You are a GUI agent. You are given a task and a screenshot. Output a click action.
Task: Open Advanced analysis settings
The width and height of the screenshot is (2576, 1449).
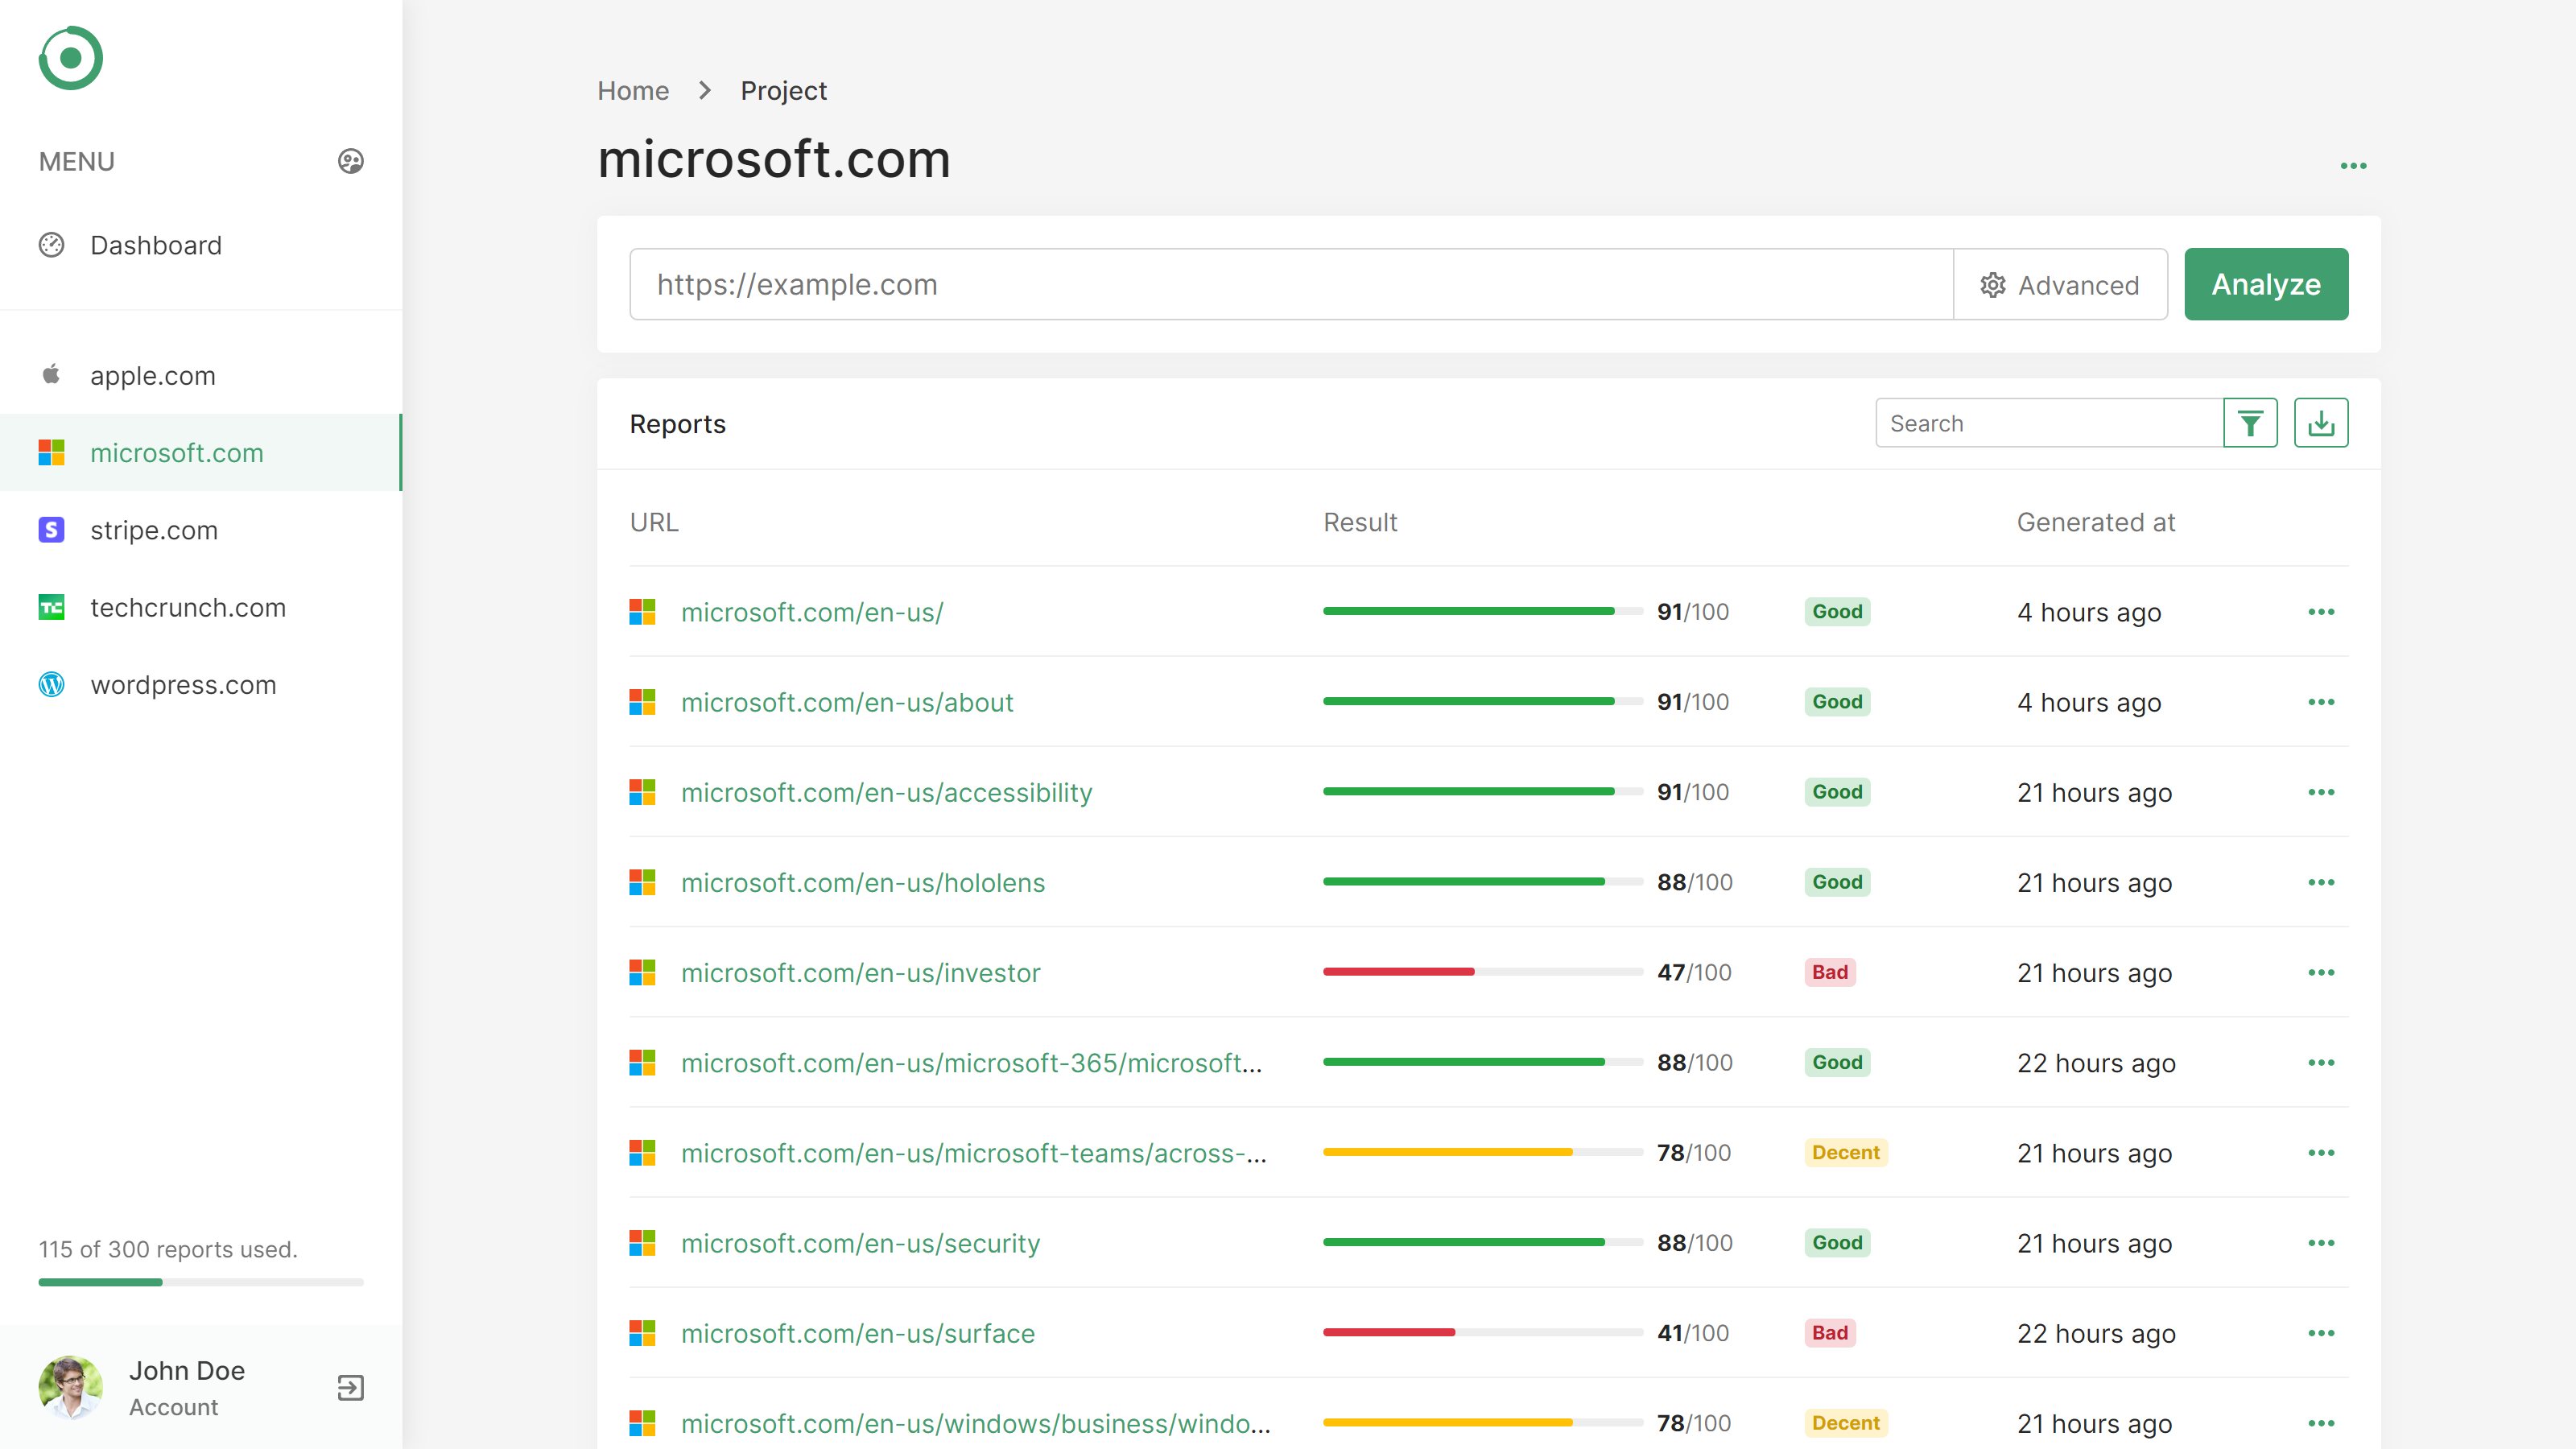[x=2060, y=285]
